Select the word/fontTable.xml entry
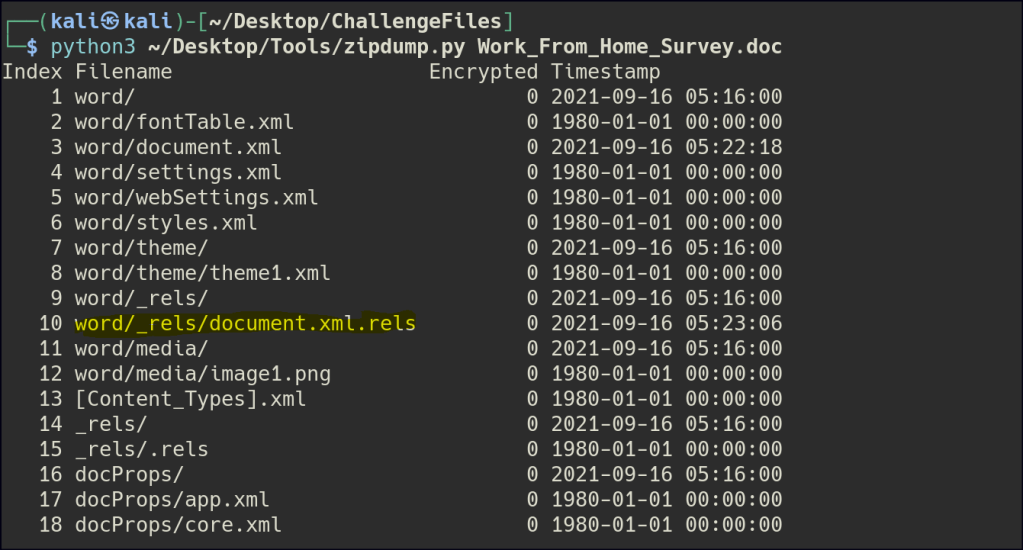1023x550 pixels. click(184, 121)
